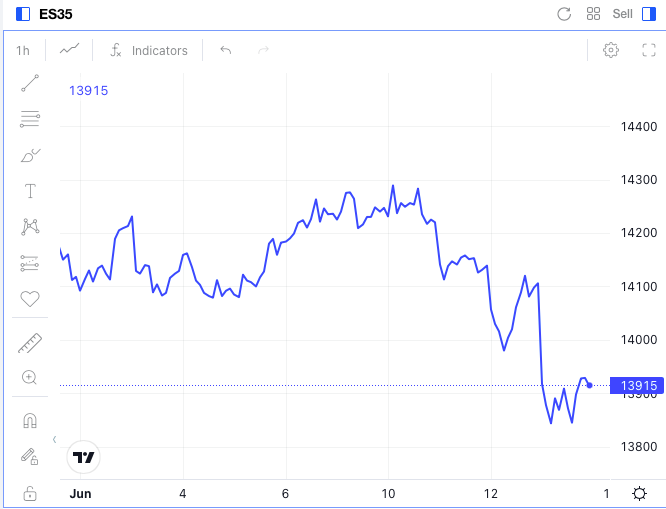Click the 13915 legend value
Viewport: 666px width, 509px height.
pos(88,90)
